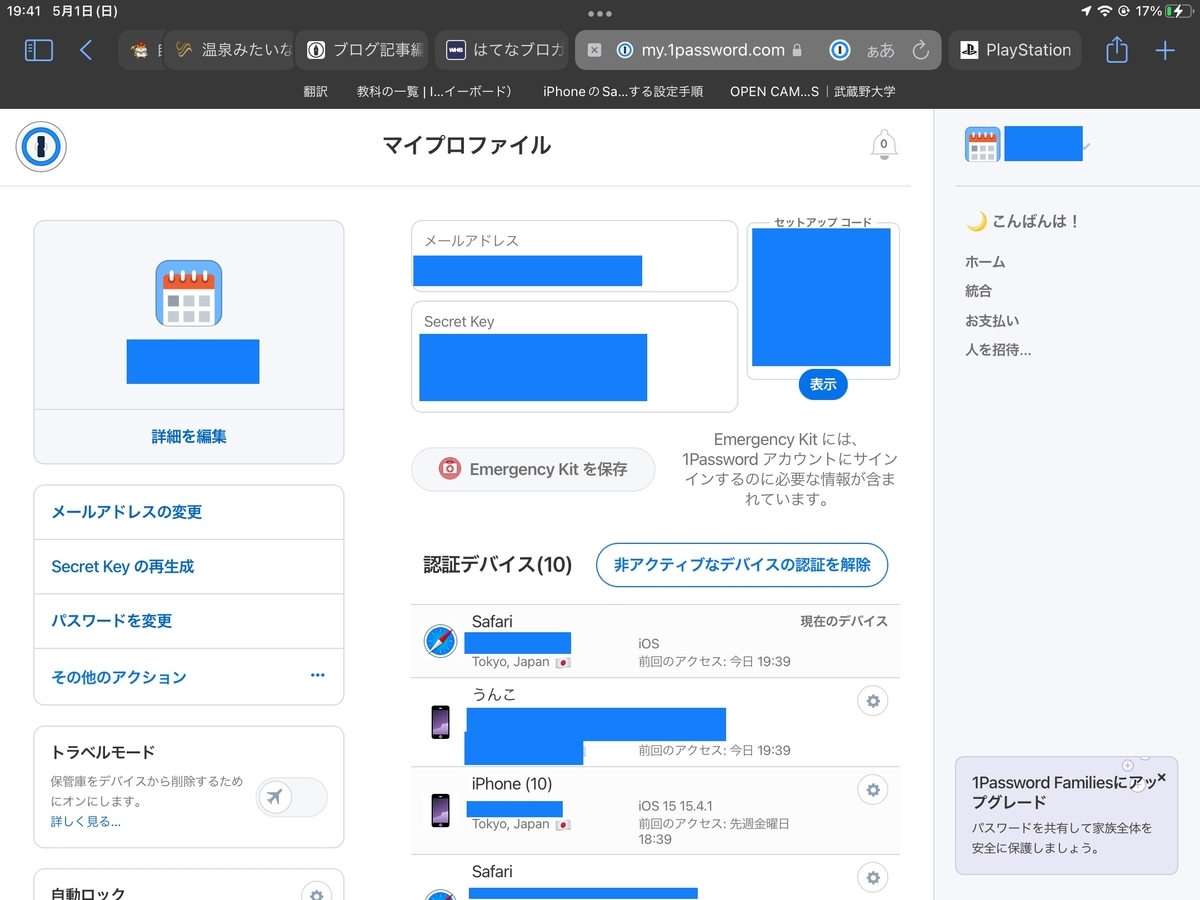1200x900 pixels.
Task: Click 表示 button under setup code
Action: coord(823,384)
